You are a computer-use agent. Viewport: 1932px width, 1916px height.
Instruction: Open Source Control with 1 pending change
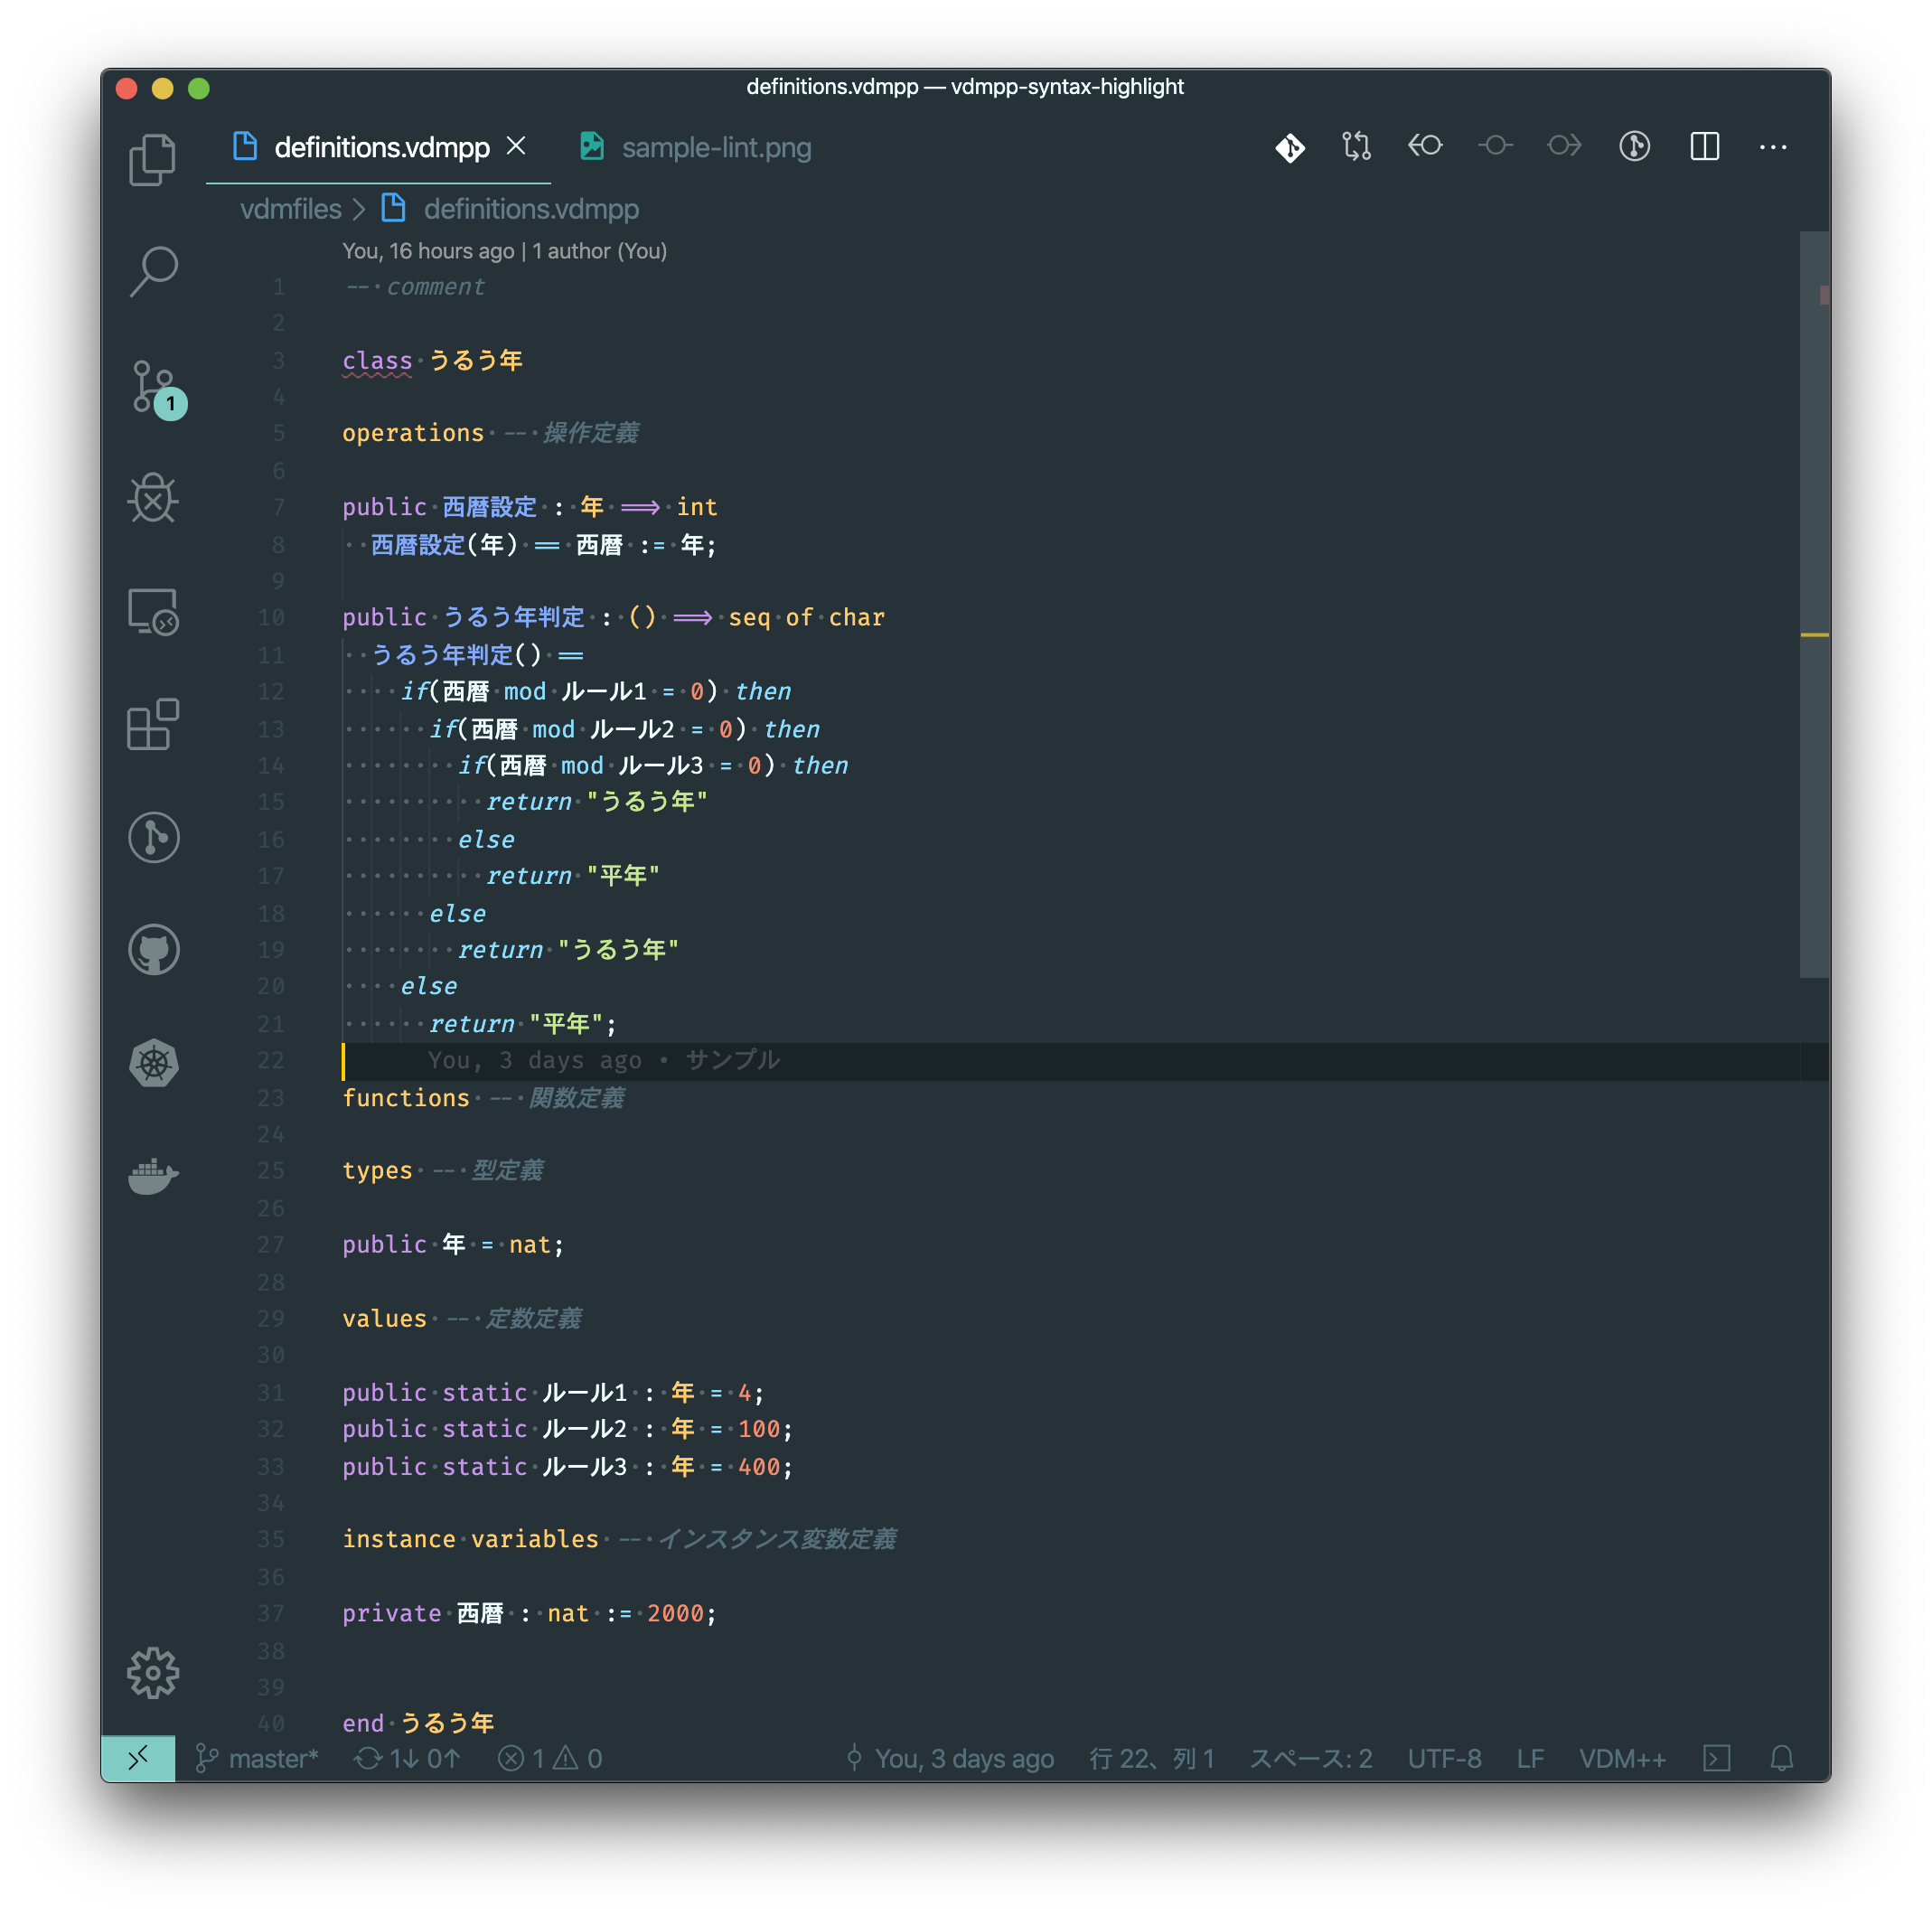(153, 386)
